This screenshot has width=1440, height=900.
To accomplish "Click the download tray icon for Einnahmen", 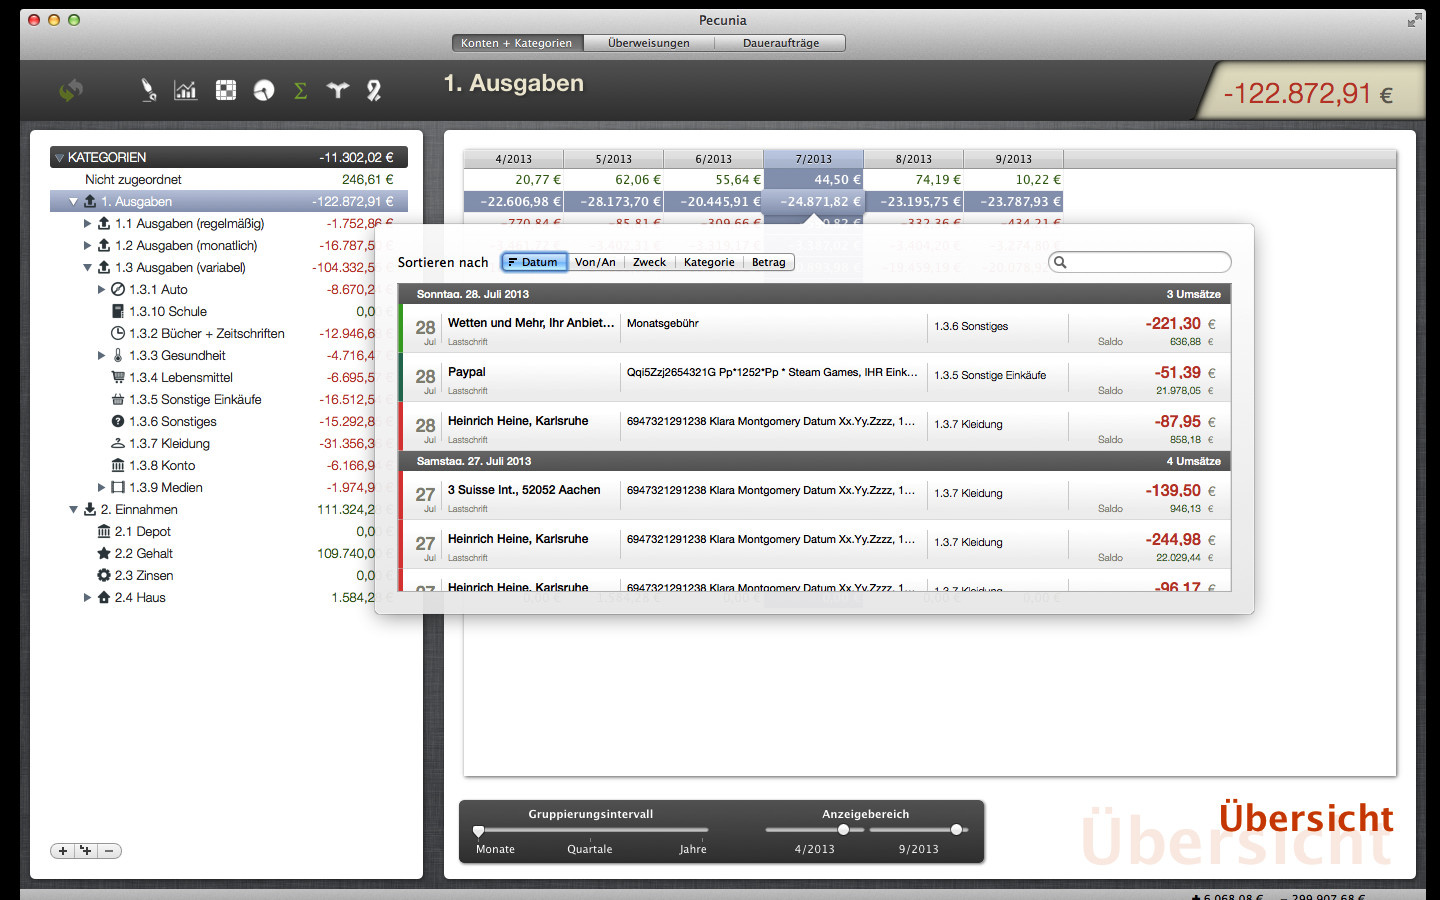I will click(x=90, y=509).
